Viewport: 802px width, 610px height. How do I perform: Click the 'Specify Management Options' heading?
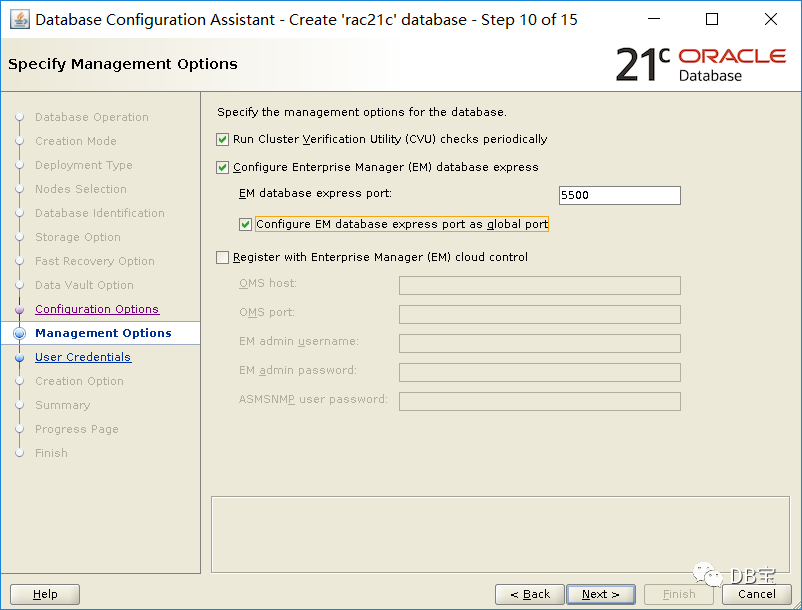pyautogui.click(x=123, y=64)
